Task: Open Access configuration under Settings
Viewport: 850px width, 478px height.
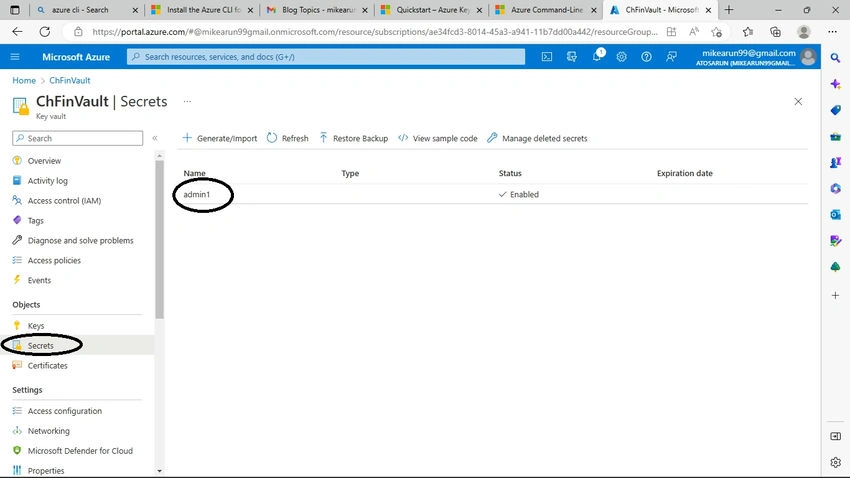Action: (65, 411)
